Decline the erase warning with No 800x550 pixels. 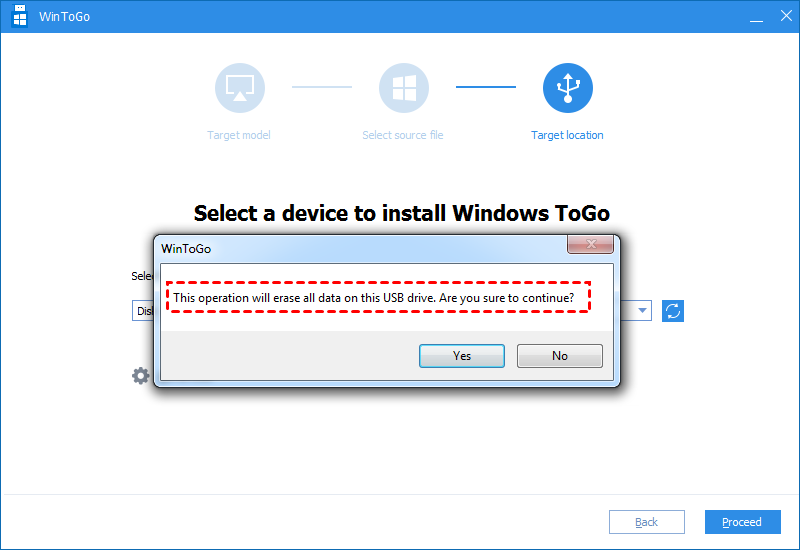coord(559,356)
